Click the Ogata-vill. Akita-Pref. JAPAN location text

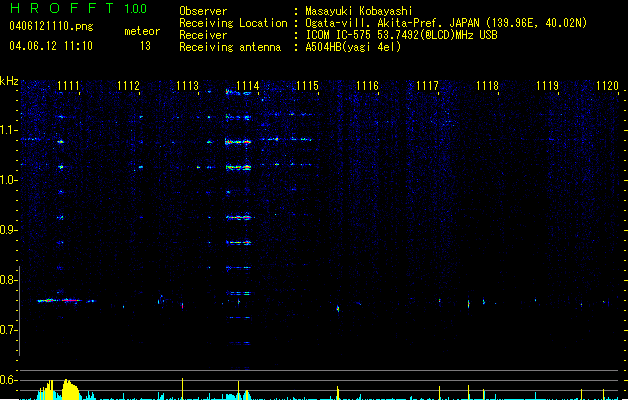click(446, 23)
